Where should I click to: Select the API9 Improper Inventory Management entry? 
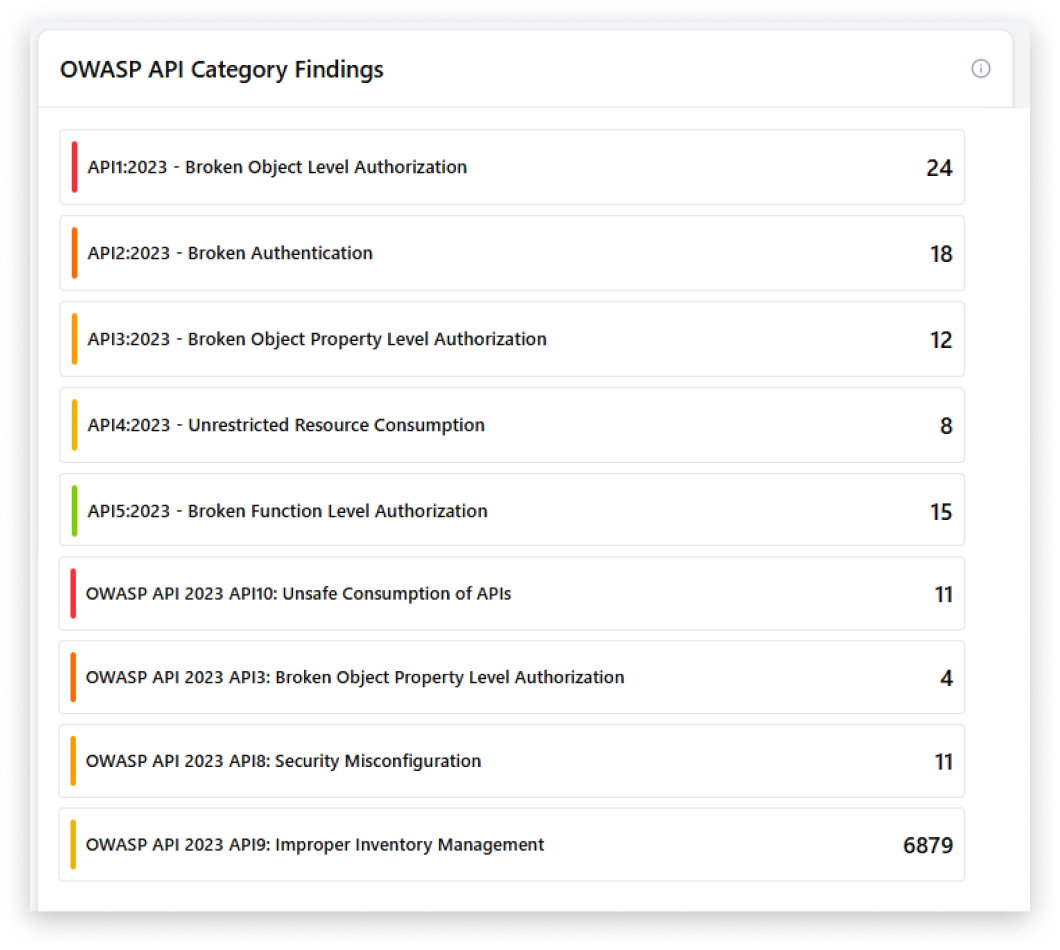(400, 844)
